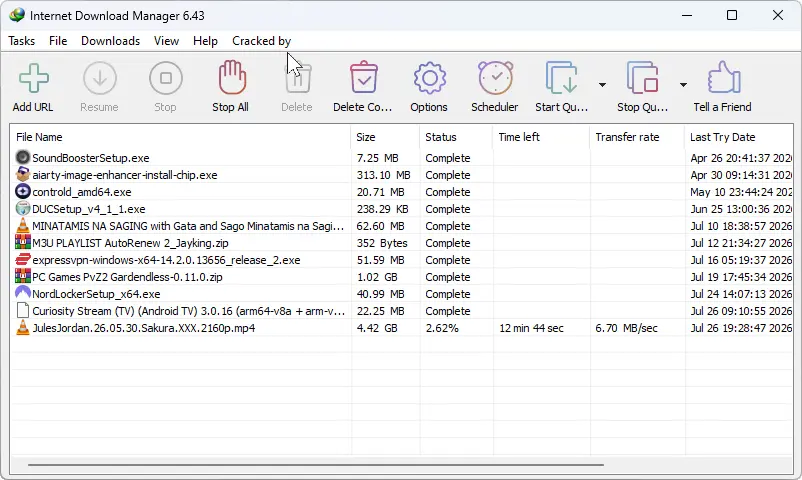The height and width of the screenshot is (480, 802).
Task: Click the 4.42 GB size value
Action: [377, 328]
